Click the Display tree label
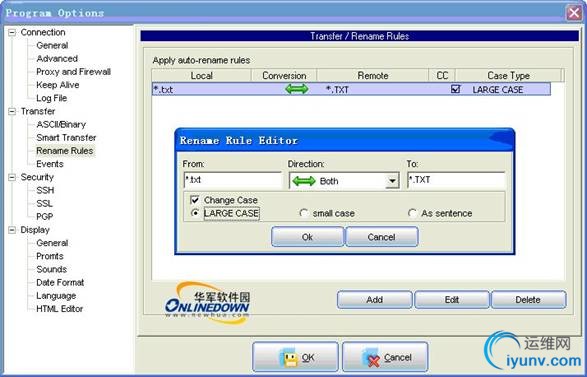587x377 pixels. (x=35, y=230)
